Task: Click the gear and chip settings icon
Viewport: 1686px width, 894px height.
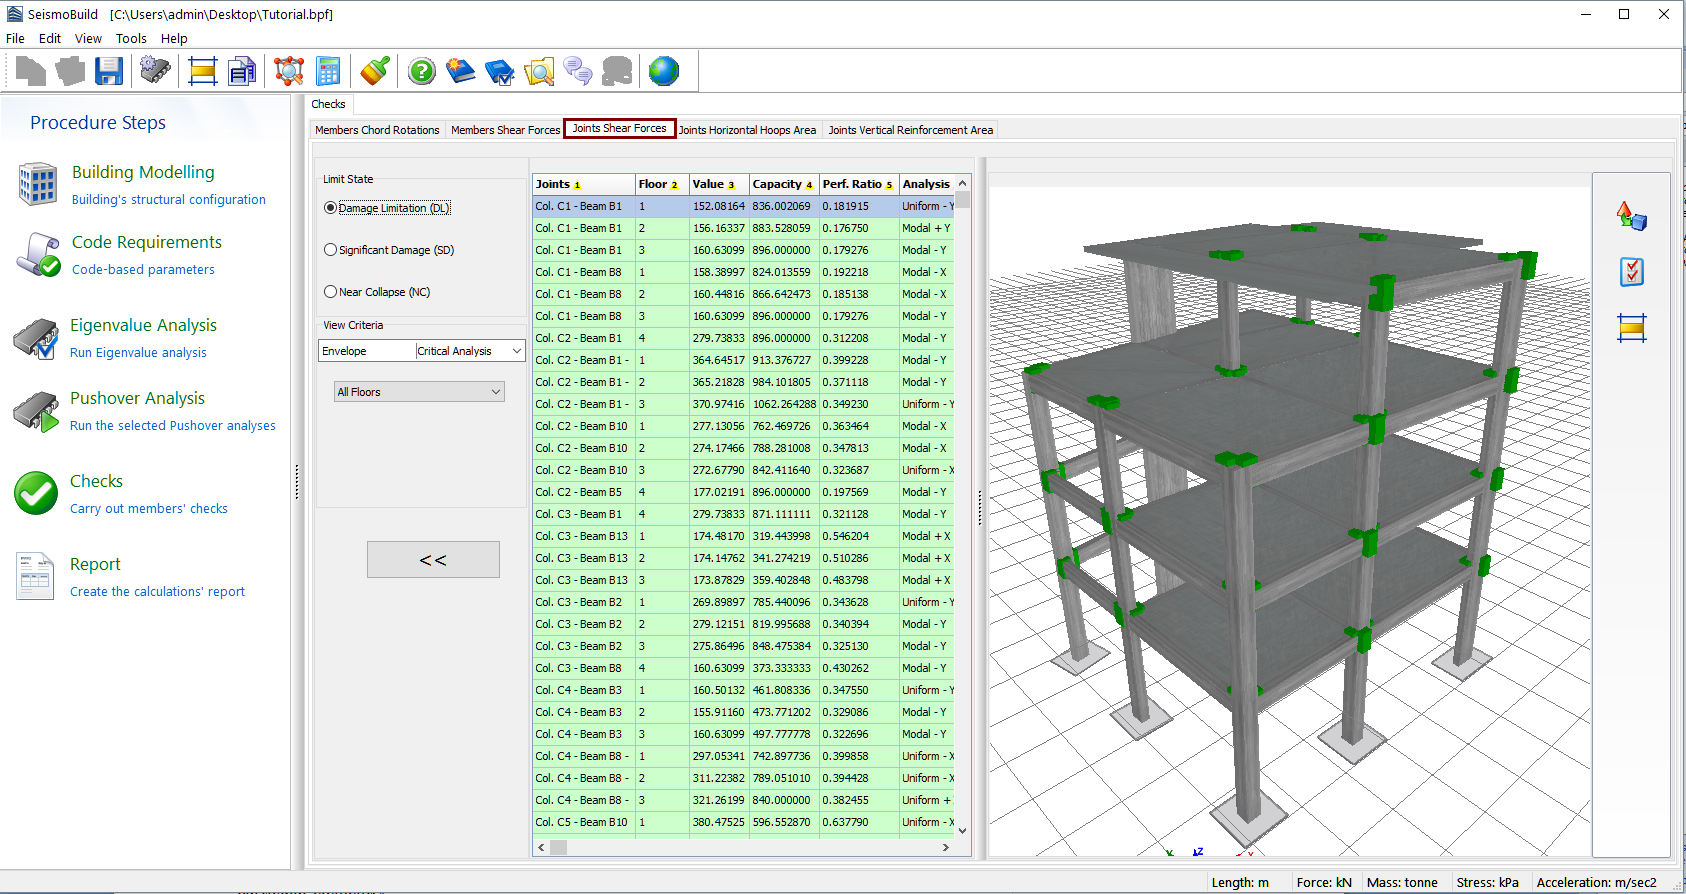Action: (155, 71)
